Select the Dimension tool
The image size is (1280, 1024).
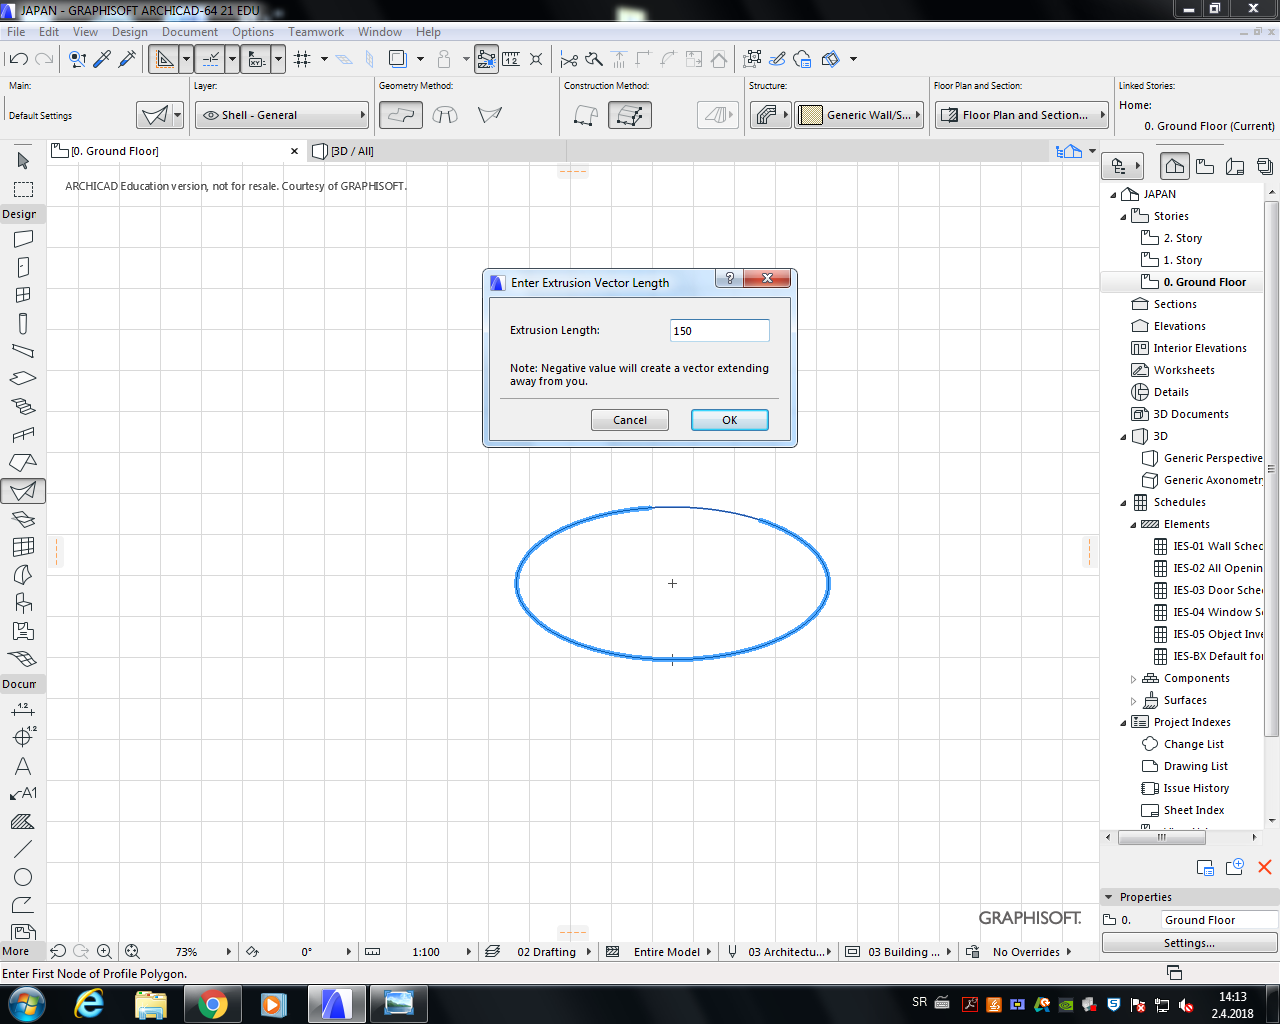23,709
